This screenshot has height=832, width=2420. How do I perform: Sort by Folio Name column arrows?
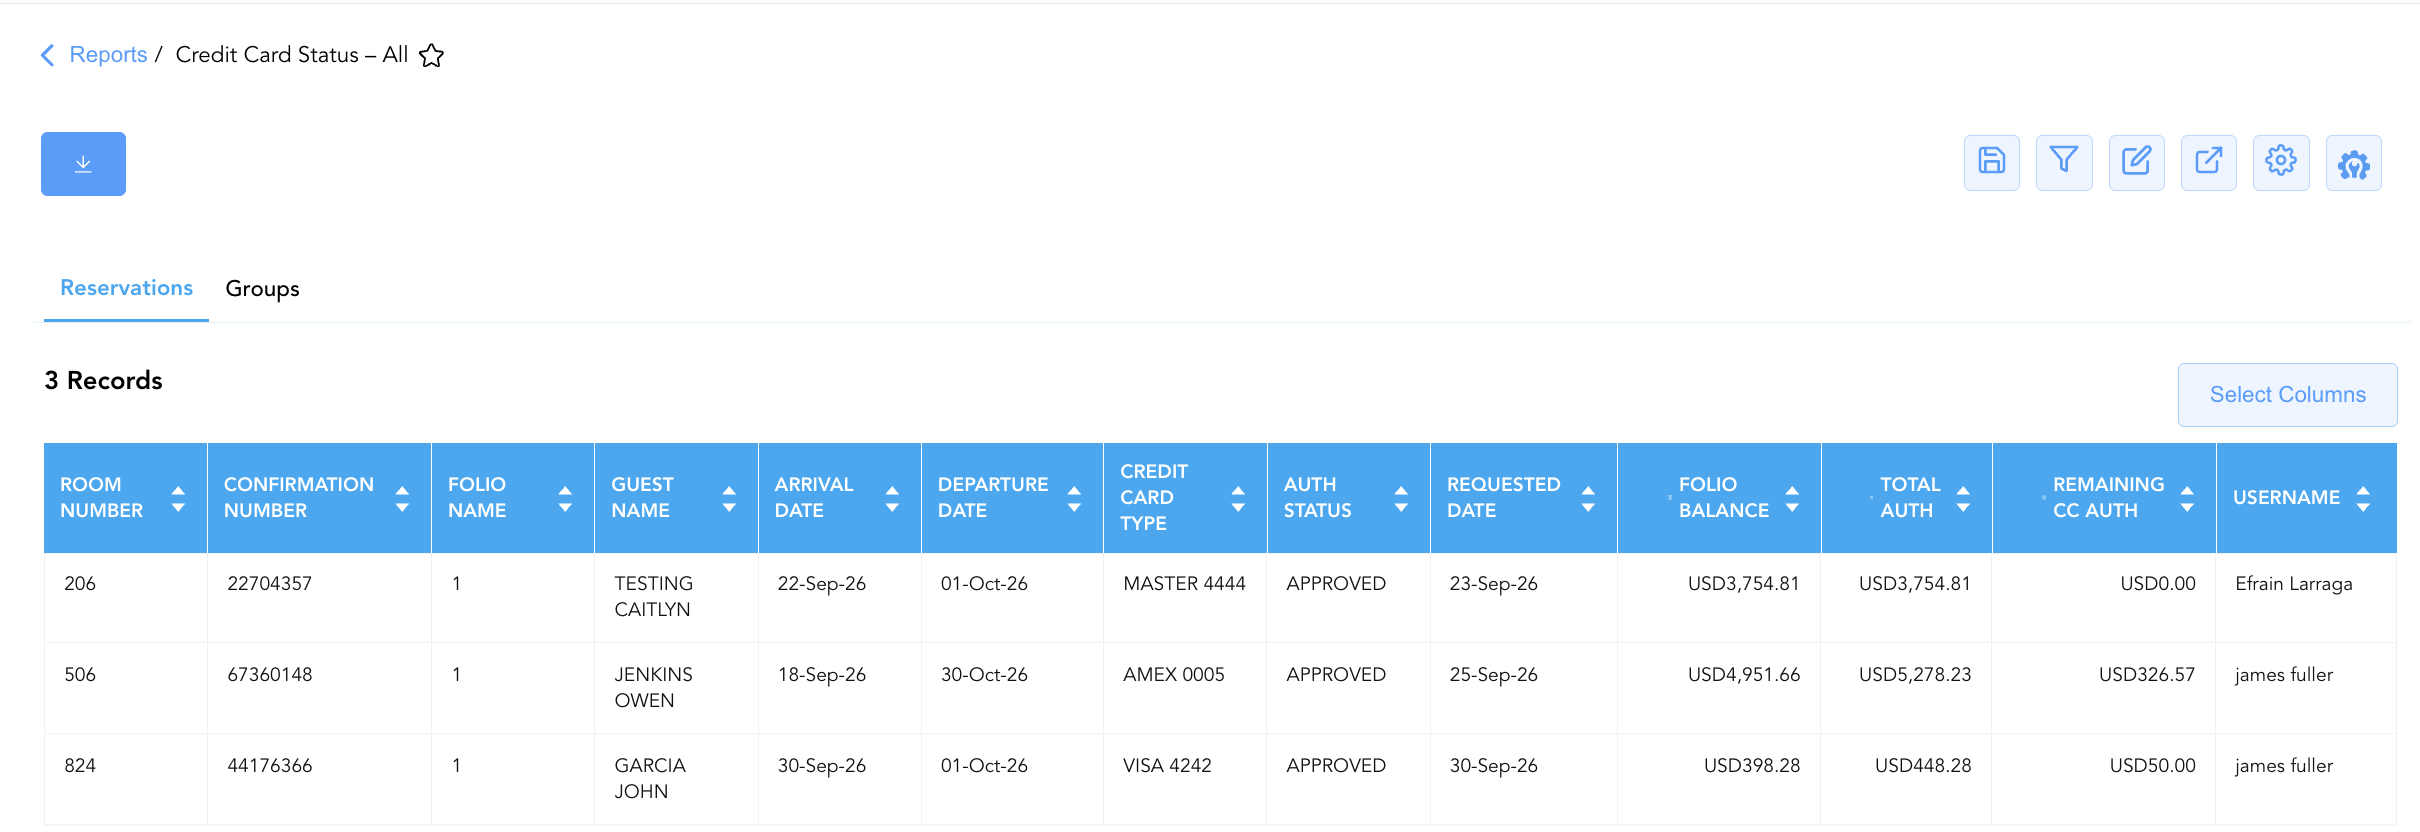pyautogui.click(x=565, y=498)
